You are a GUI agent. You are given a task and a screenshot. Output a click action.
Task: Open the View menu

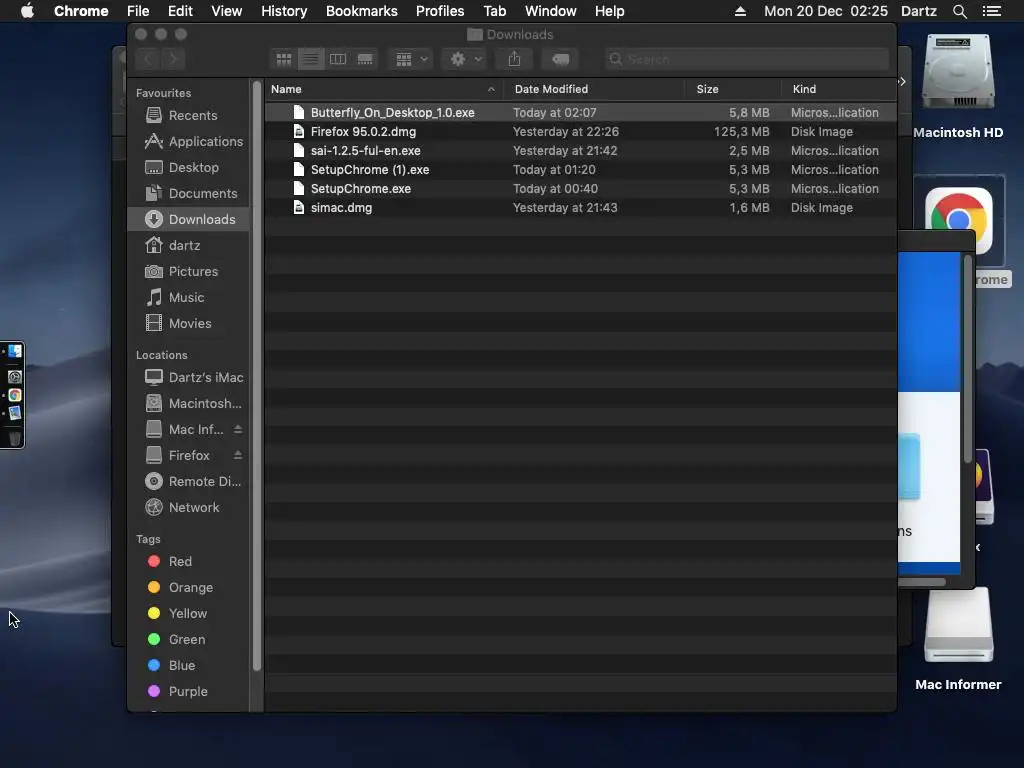[x=227, y=11]
